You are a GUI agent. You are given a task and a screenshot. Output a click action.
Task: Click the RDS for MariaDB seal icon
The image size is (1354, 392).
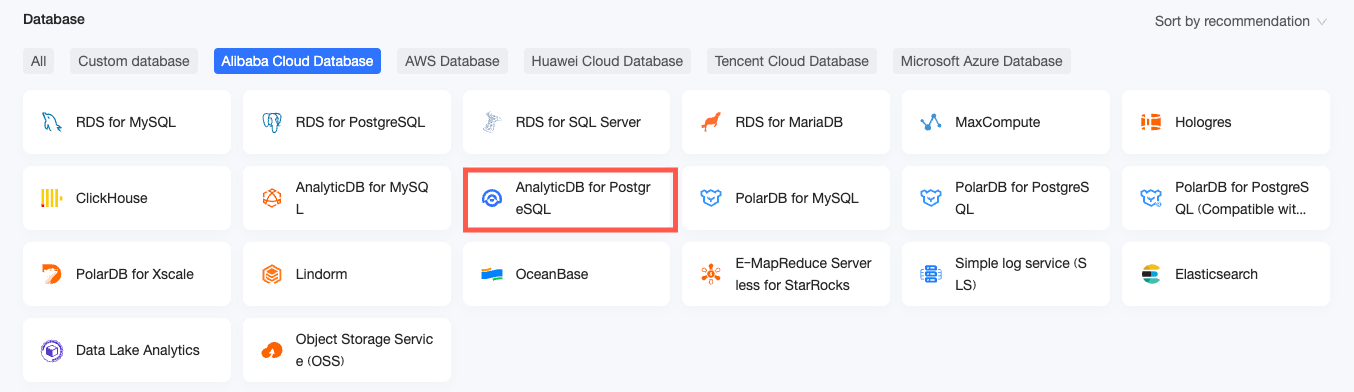[x=711, y=122]
